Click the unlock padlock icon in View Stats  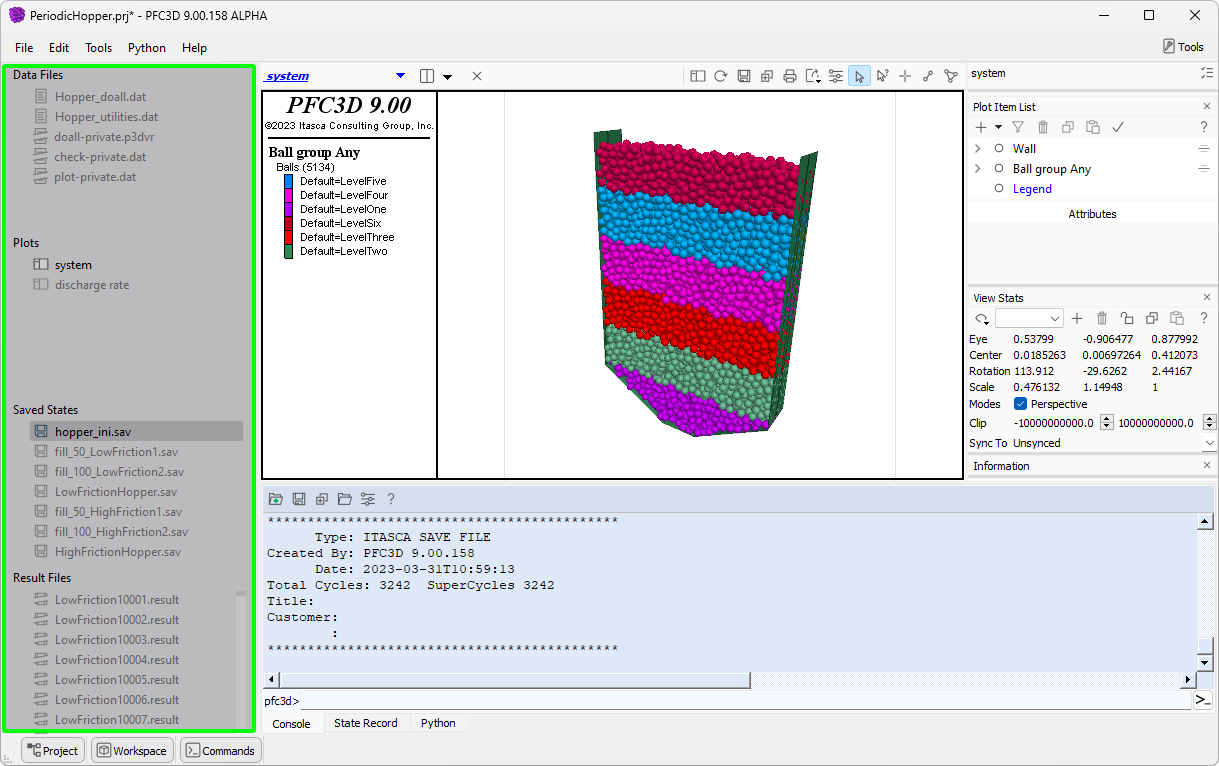pos(1127,318)
